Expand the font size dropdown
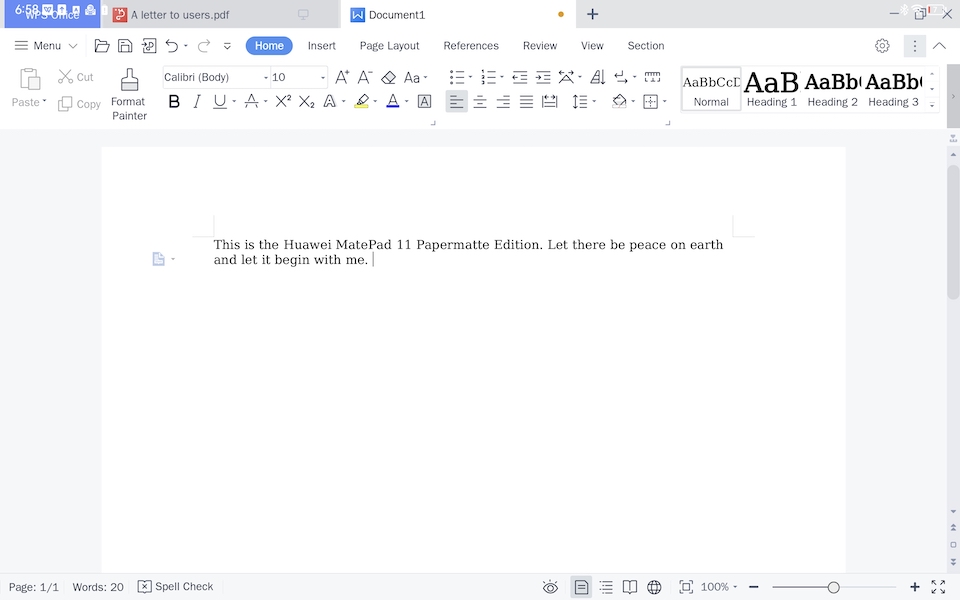 (x=323, y=78)
